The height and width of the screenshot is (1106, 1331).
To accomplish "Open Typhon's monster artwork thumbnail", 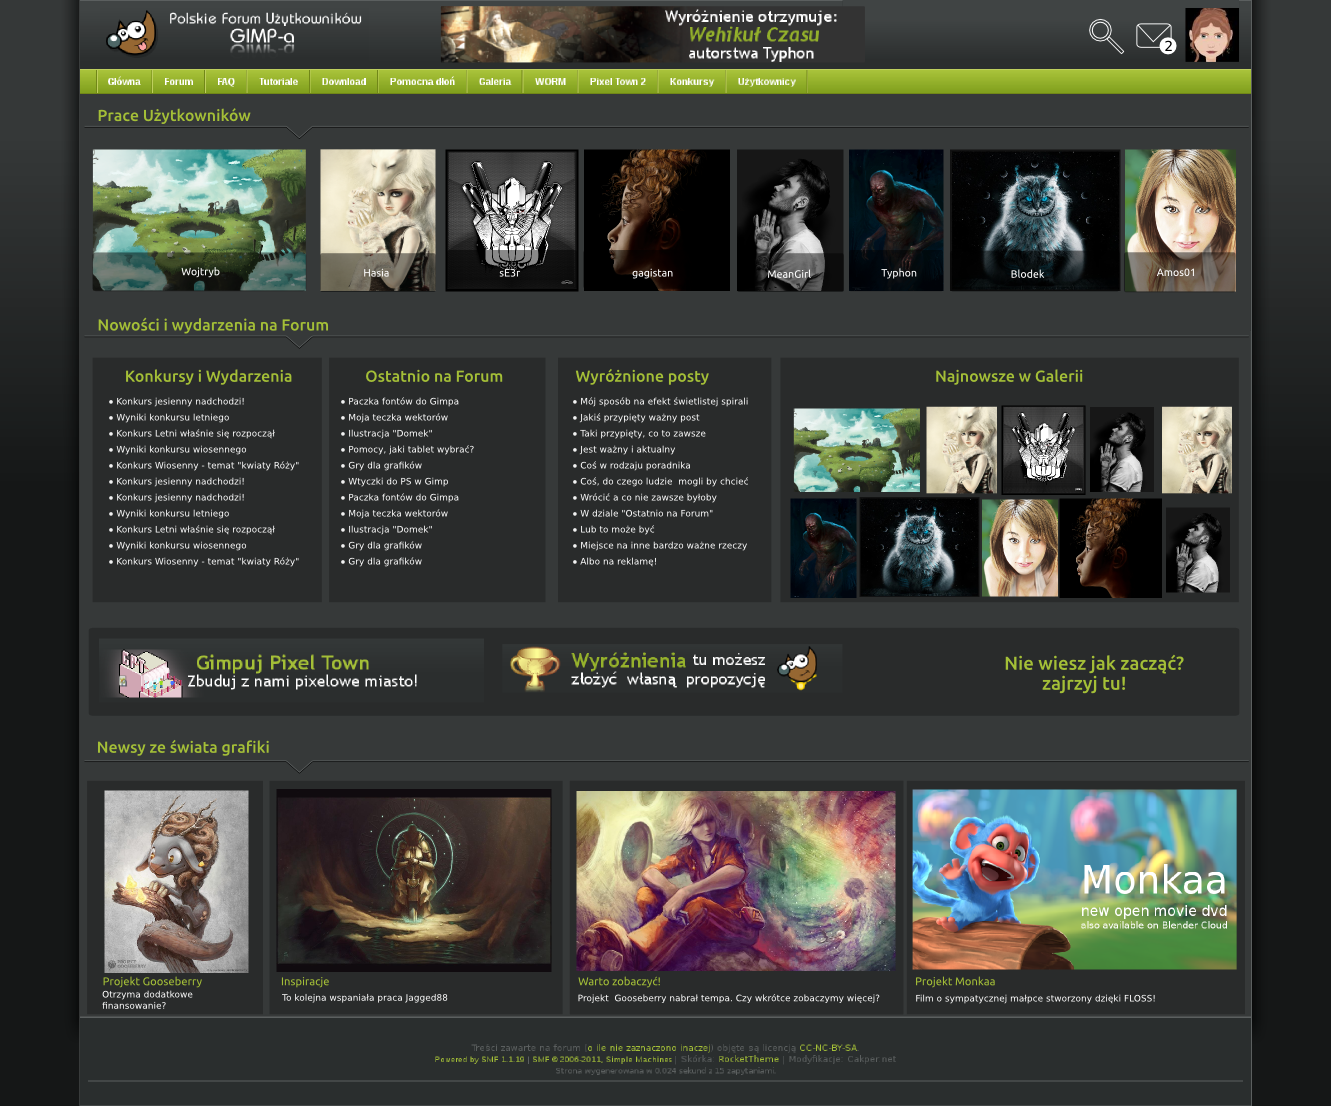I will [896, 220].
